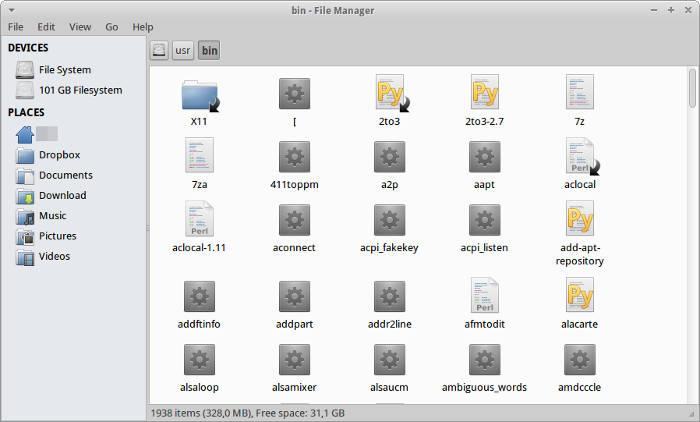Open the View menu
Screen dimensions: 700x422
click(80, 27)
